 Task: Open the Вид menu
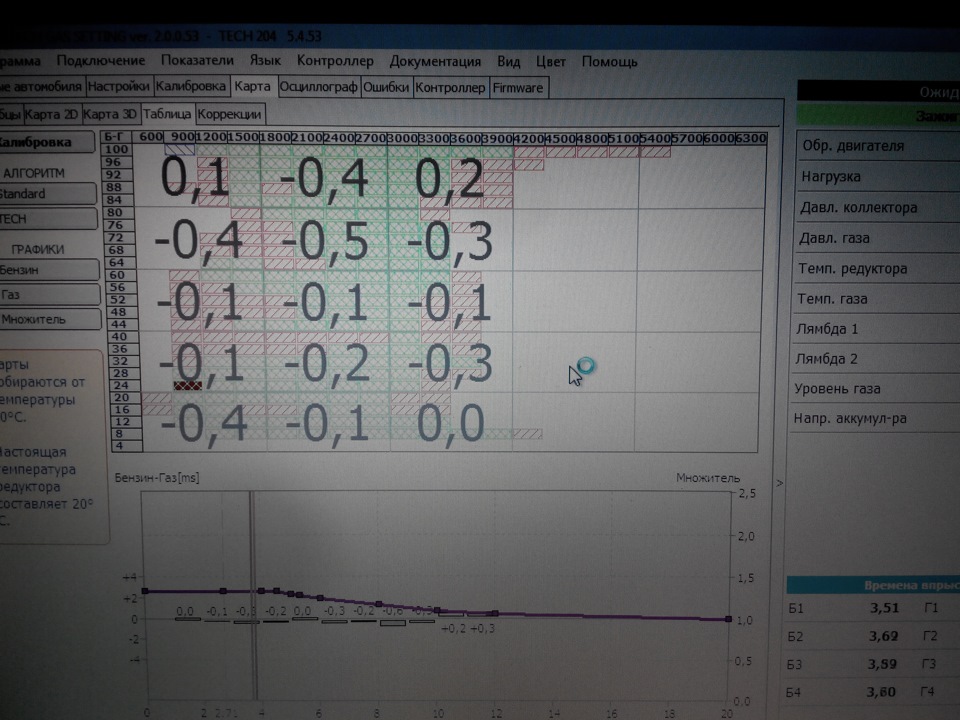[x=509, y=62]
